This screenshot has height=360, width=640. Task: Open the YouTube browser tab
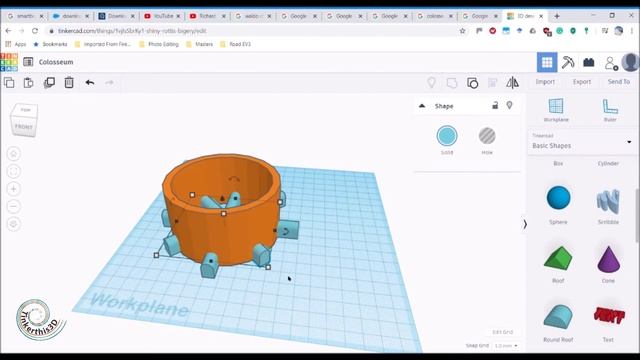coord(162,16)
